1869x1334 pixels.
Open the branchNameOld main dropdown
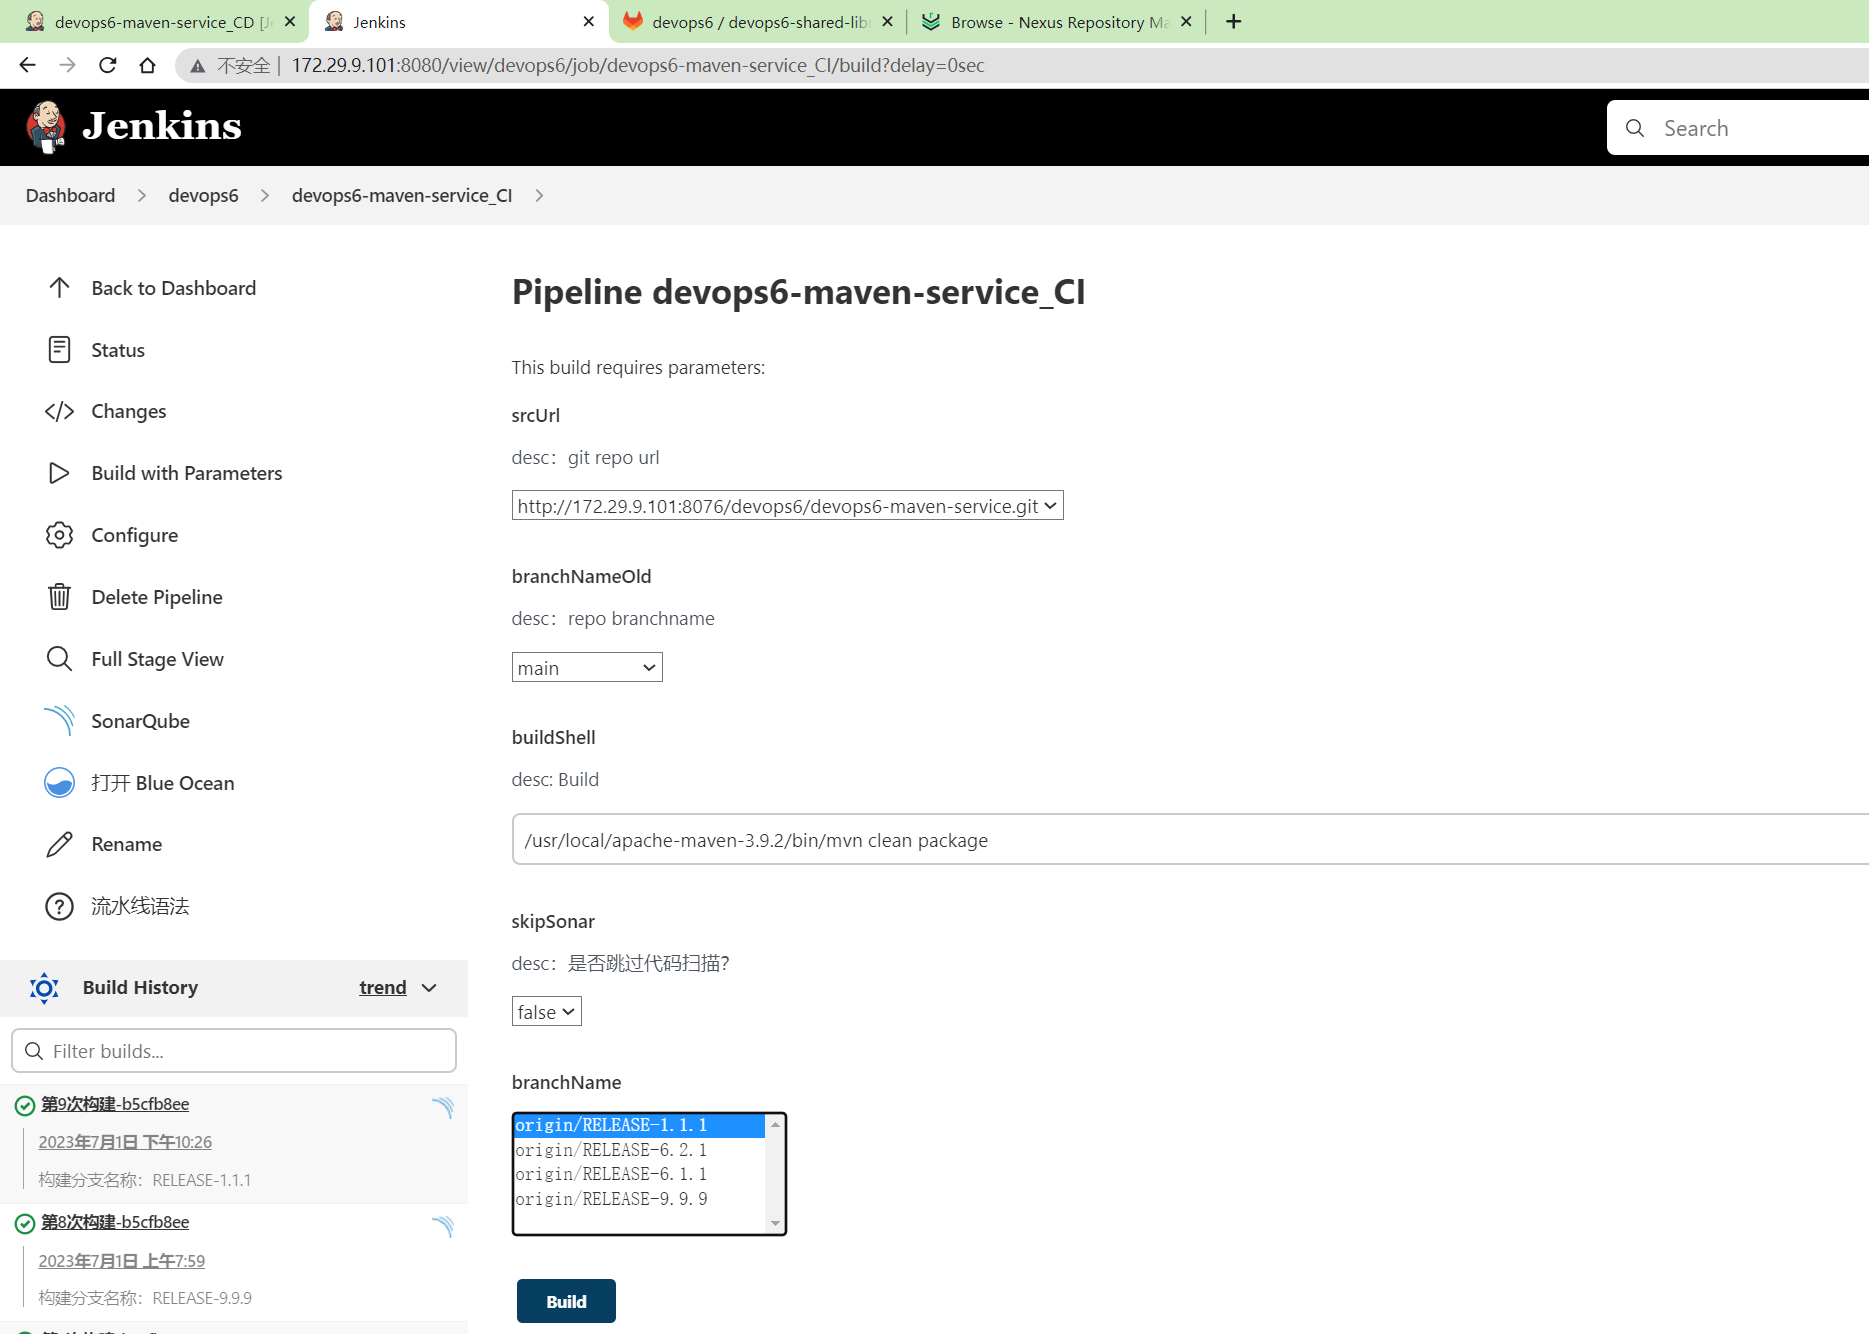(587, 667)
